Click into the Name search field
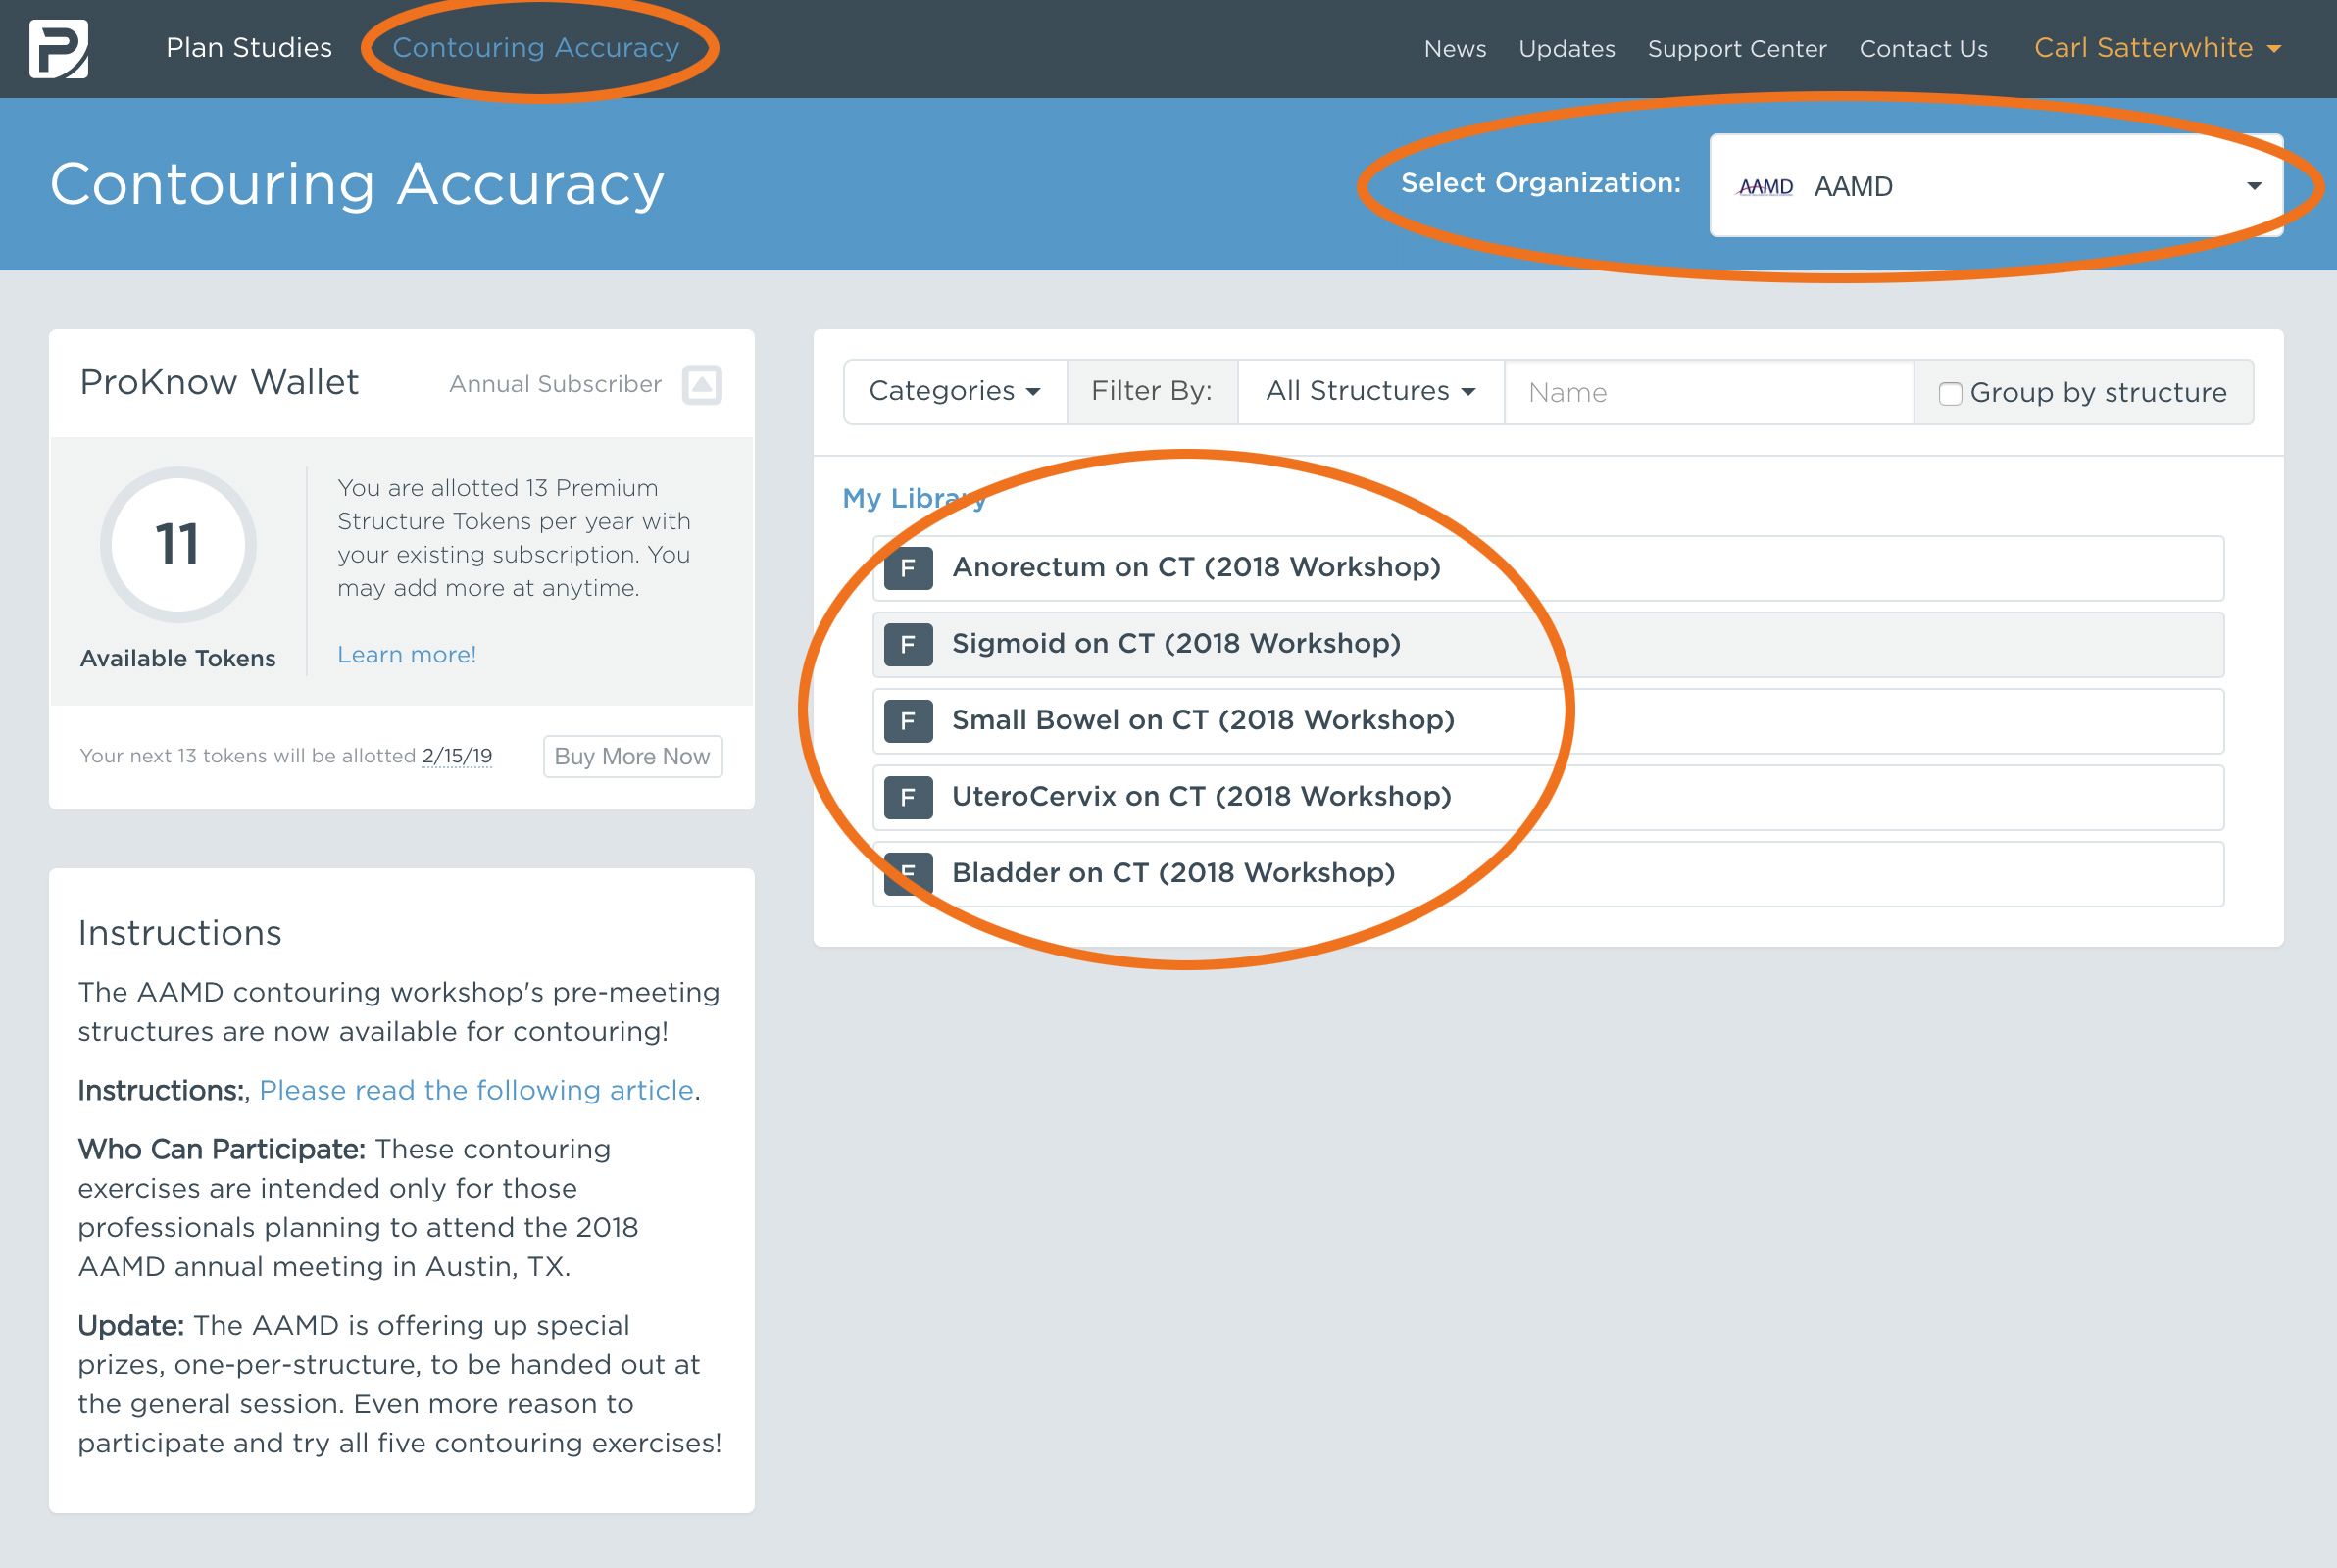 tap(1709, 392)
